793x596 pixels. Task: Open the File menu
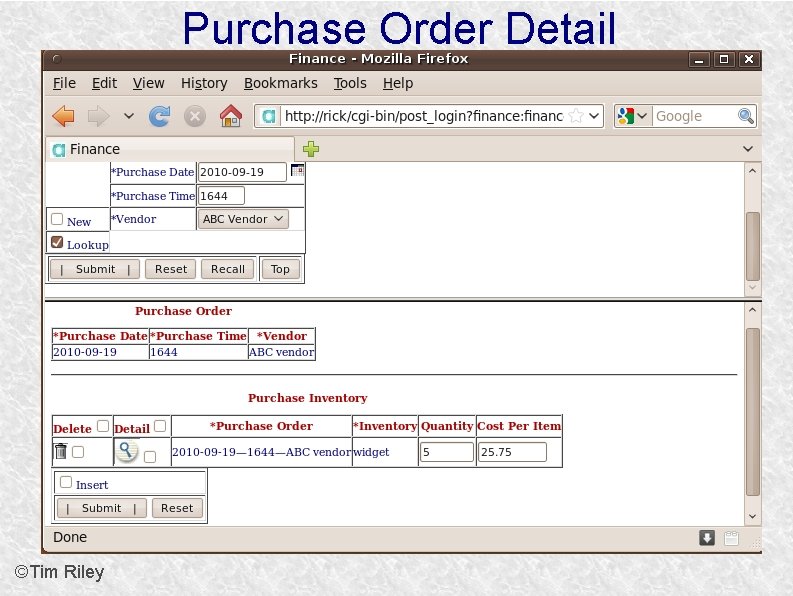(64, 83)
